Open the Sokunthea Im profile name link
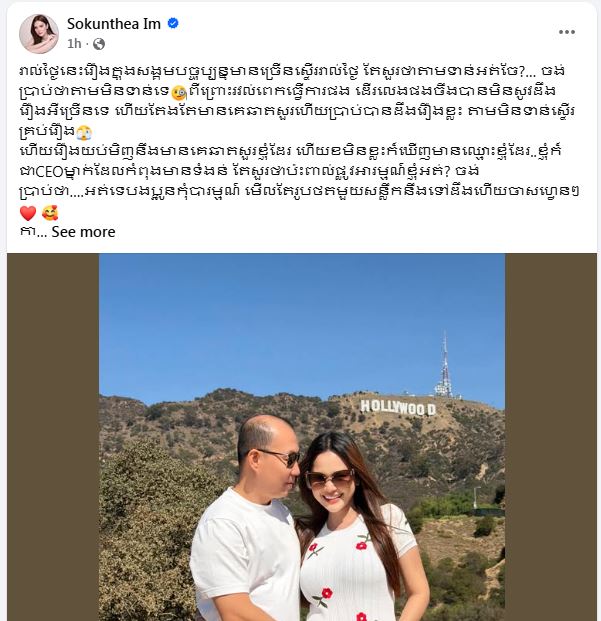 [x=114, y=24]
